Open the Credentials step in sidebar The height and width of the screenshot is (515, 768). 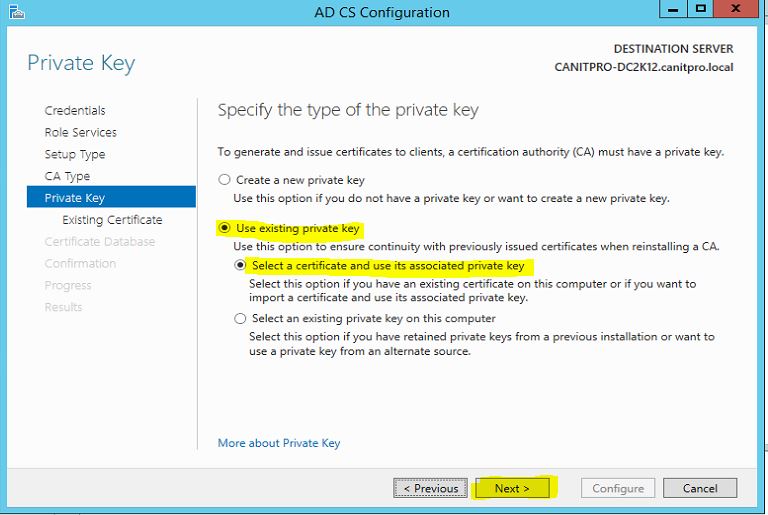75,111
